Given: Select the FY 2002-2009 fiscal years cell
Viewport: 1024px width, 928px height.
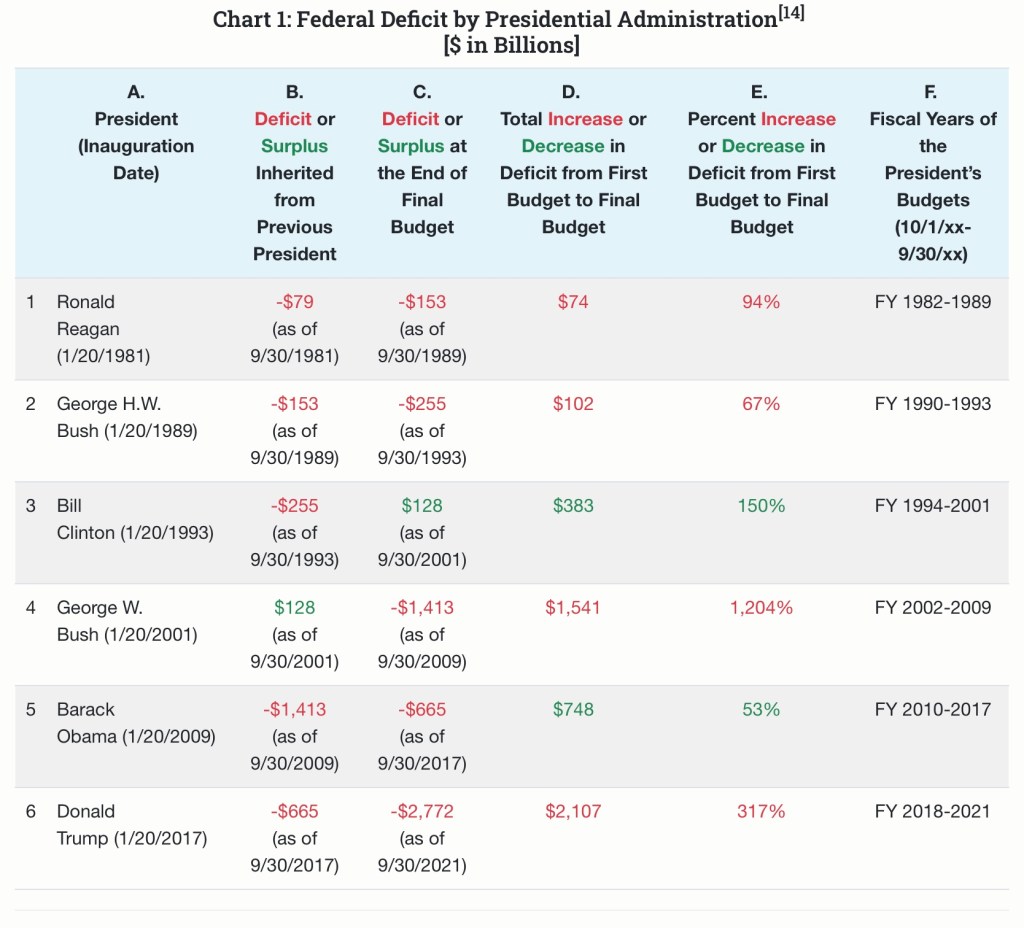Looking at the screenshot, I should [932, 608].
